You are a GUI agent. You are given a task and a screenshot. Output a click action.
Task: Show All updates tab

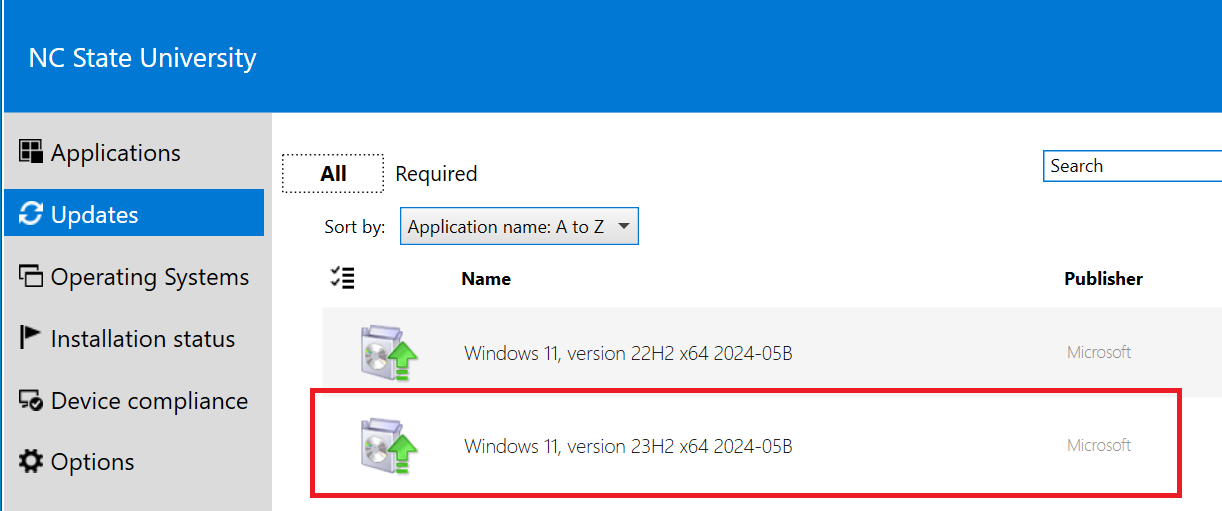[333, 174]
